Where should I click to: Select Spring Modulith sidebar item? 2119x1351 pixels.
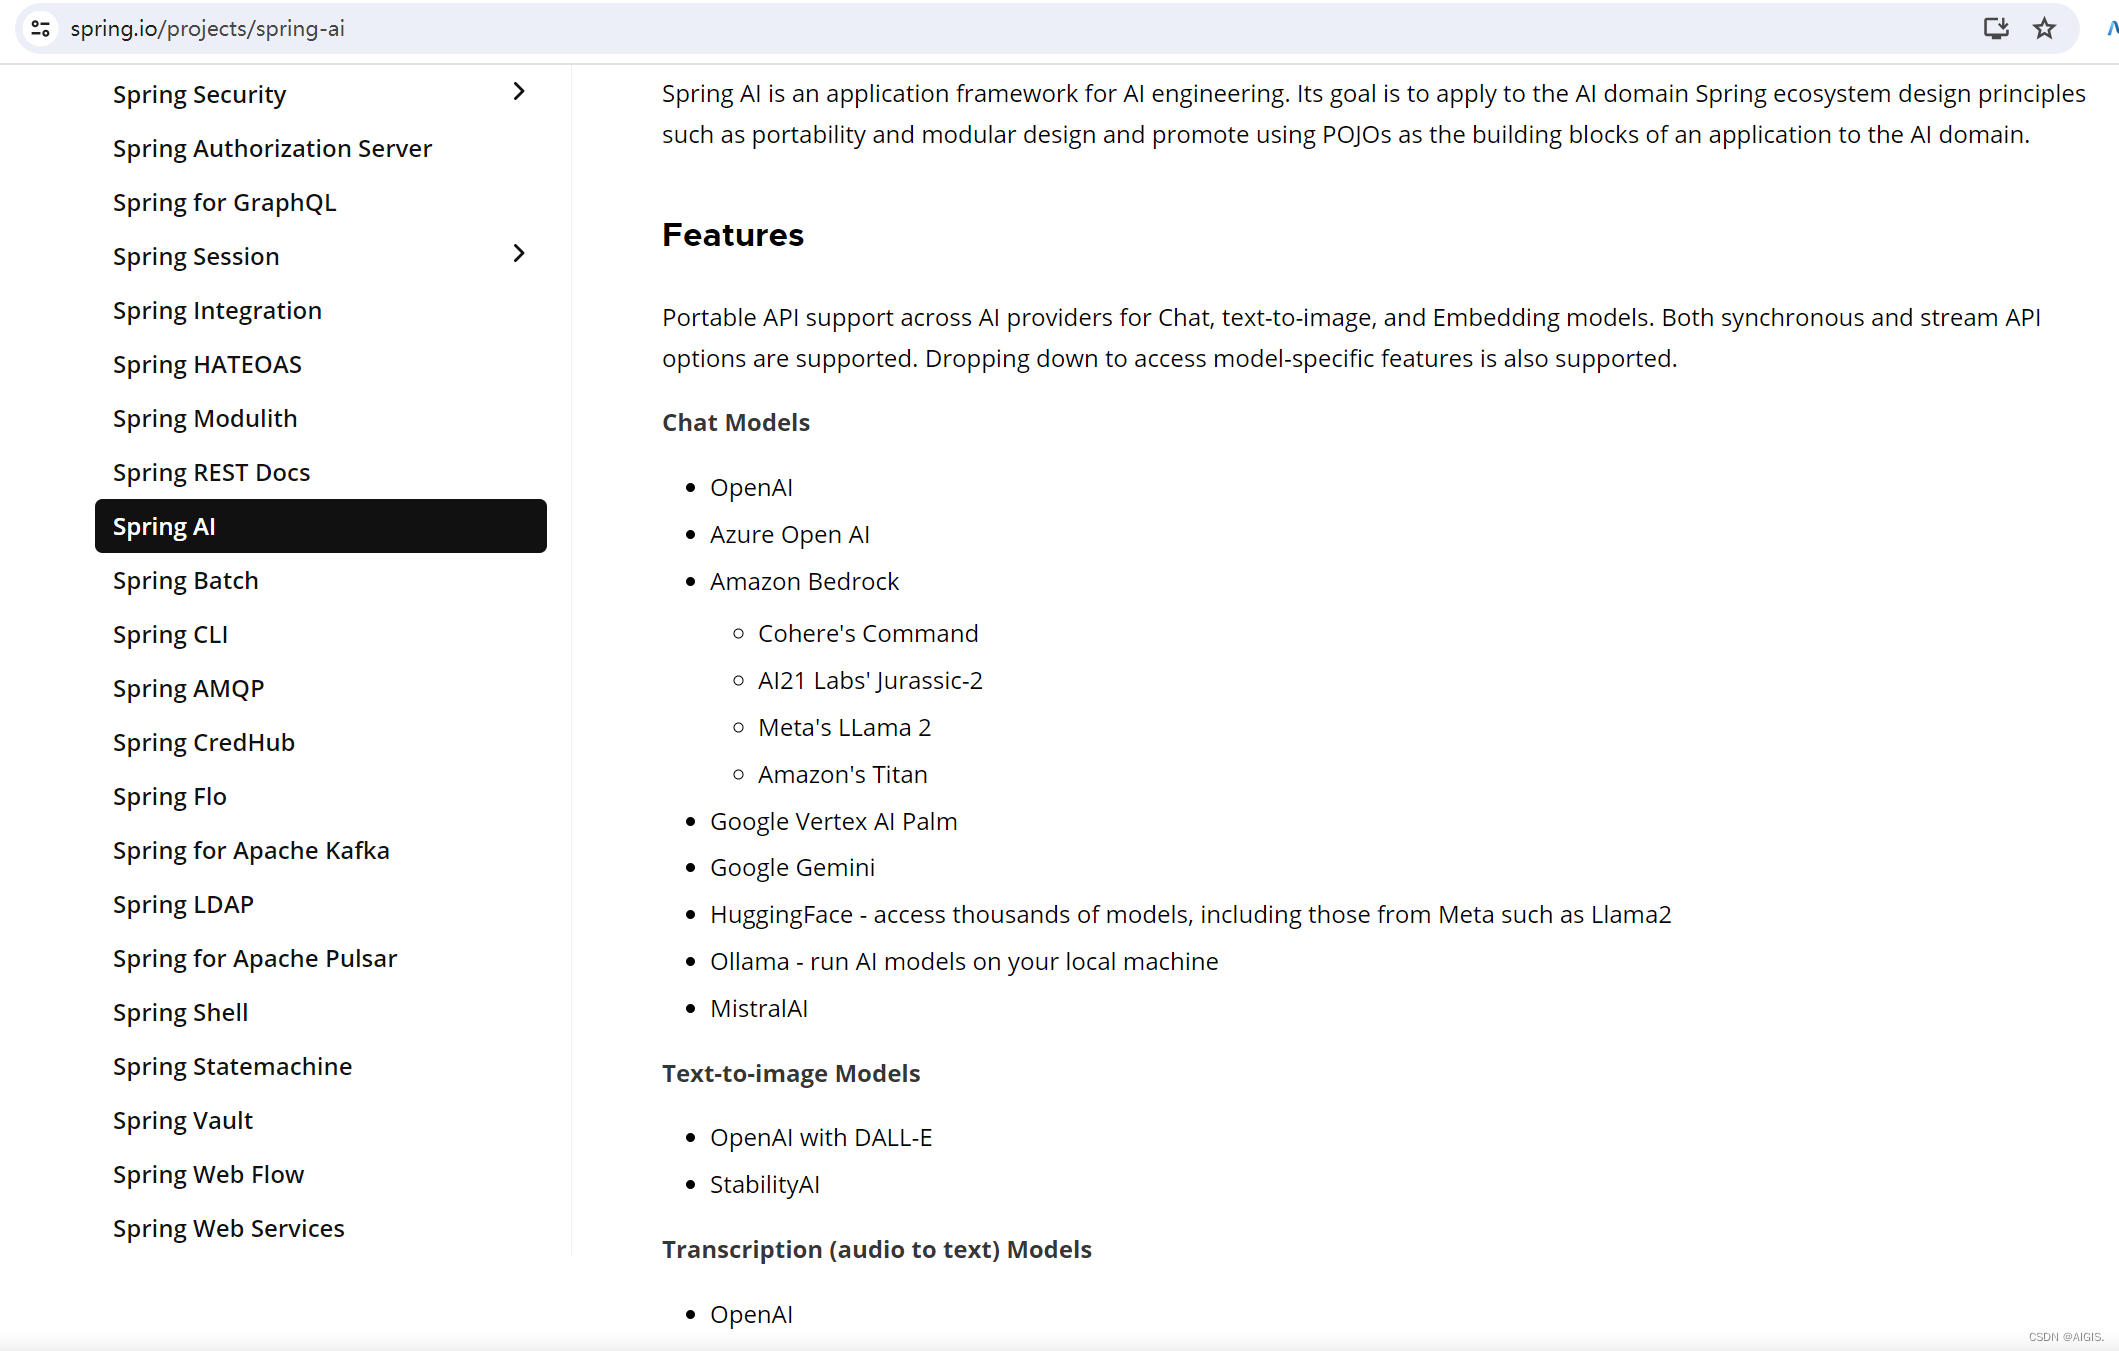coord(207,418)
